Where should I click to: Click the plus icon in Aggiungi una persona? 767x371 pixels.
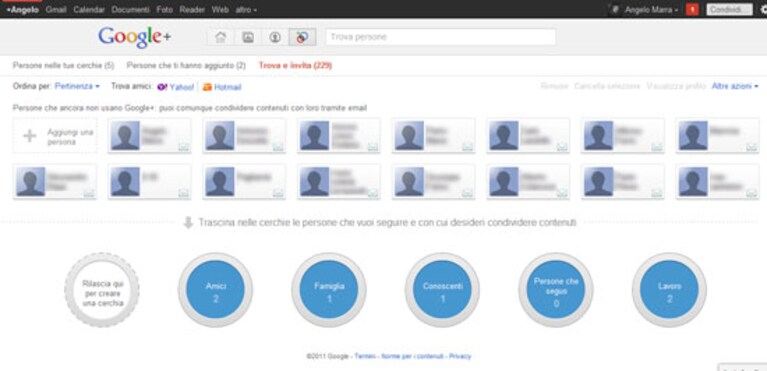point(30,136)
